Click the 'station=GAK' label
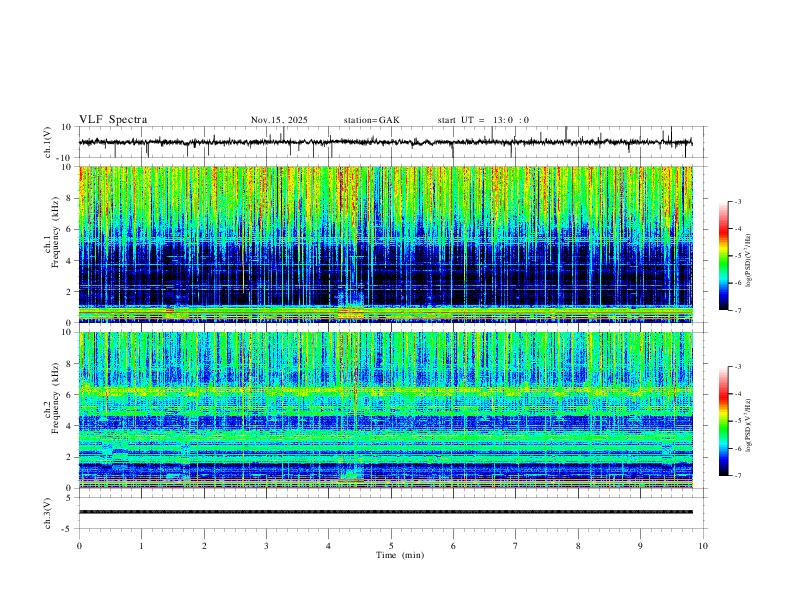792x612 pixels. [371, 120]
